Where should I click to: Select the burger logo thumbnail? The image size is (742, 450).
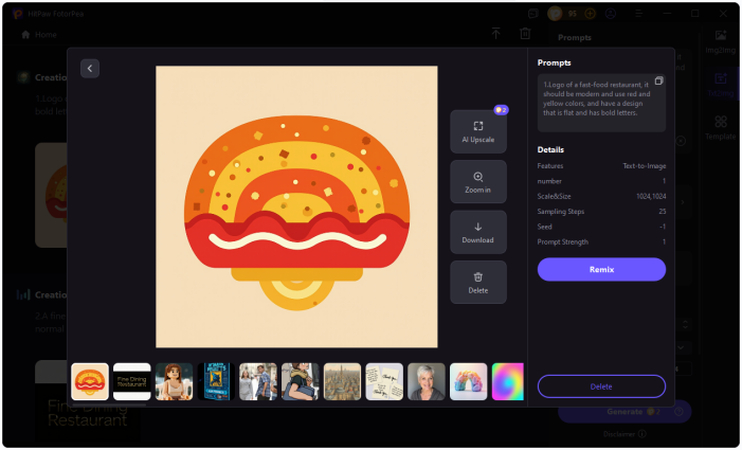(x=90, y=381)
